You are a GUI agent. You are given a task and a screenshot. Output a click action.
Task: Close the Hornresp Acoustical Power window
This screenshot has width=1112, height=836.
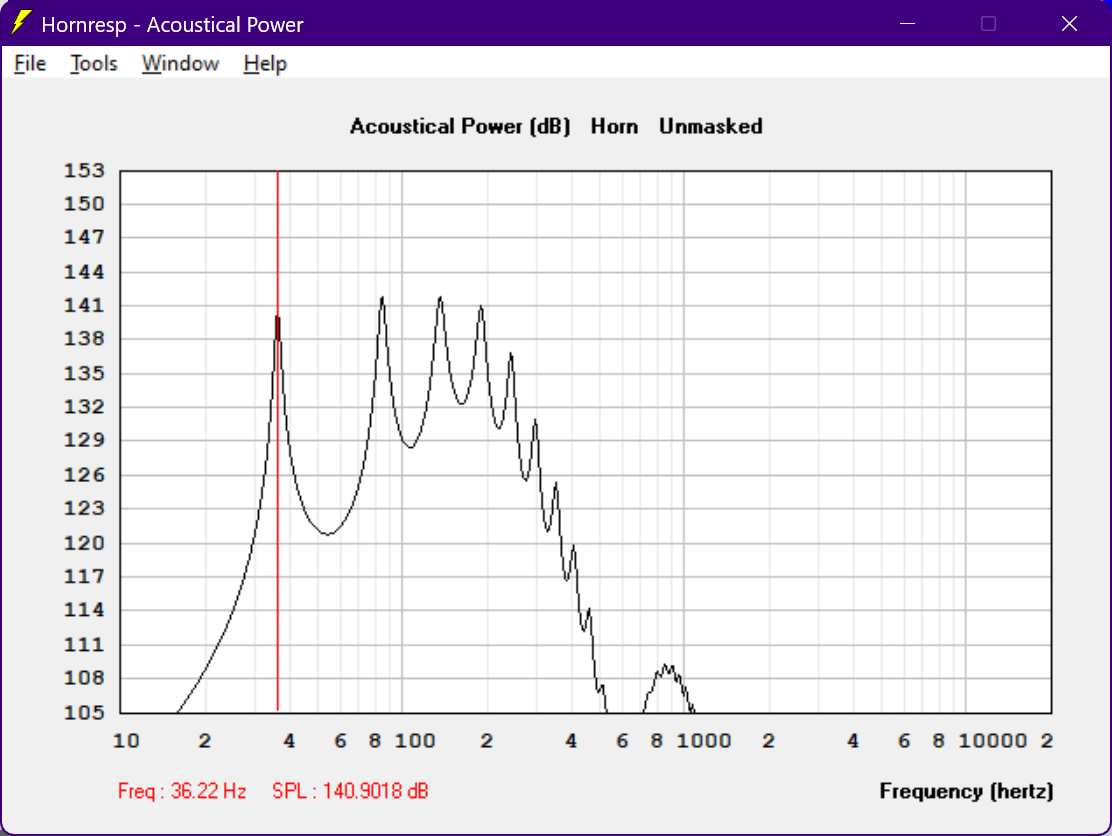tap(1069, 23)
